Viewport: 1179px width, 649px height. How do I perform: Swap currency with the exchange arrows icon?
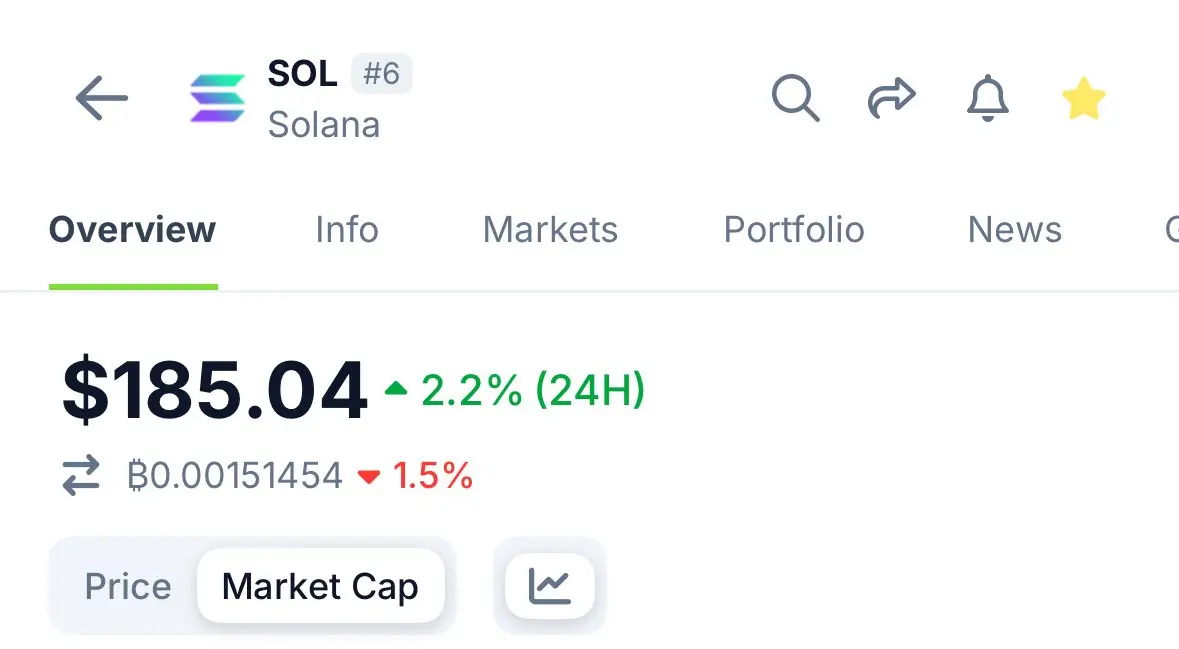[x=81, y=475]
